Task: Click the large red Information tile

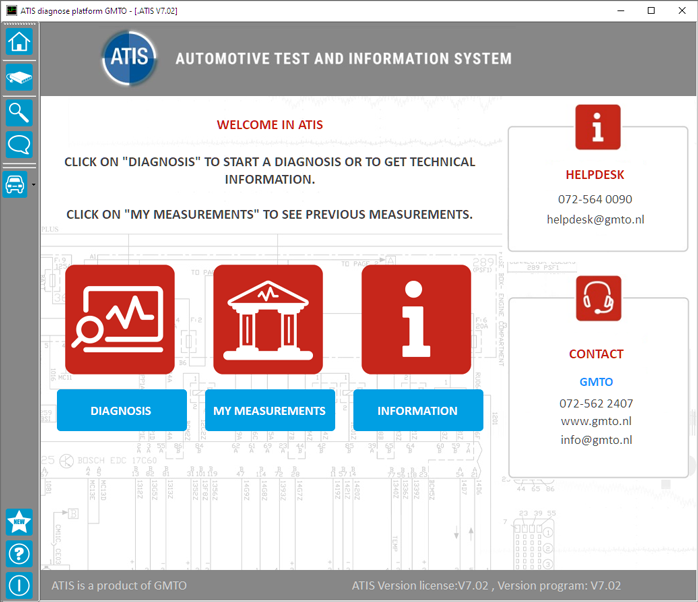Action: pos(416,319)
